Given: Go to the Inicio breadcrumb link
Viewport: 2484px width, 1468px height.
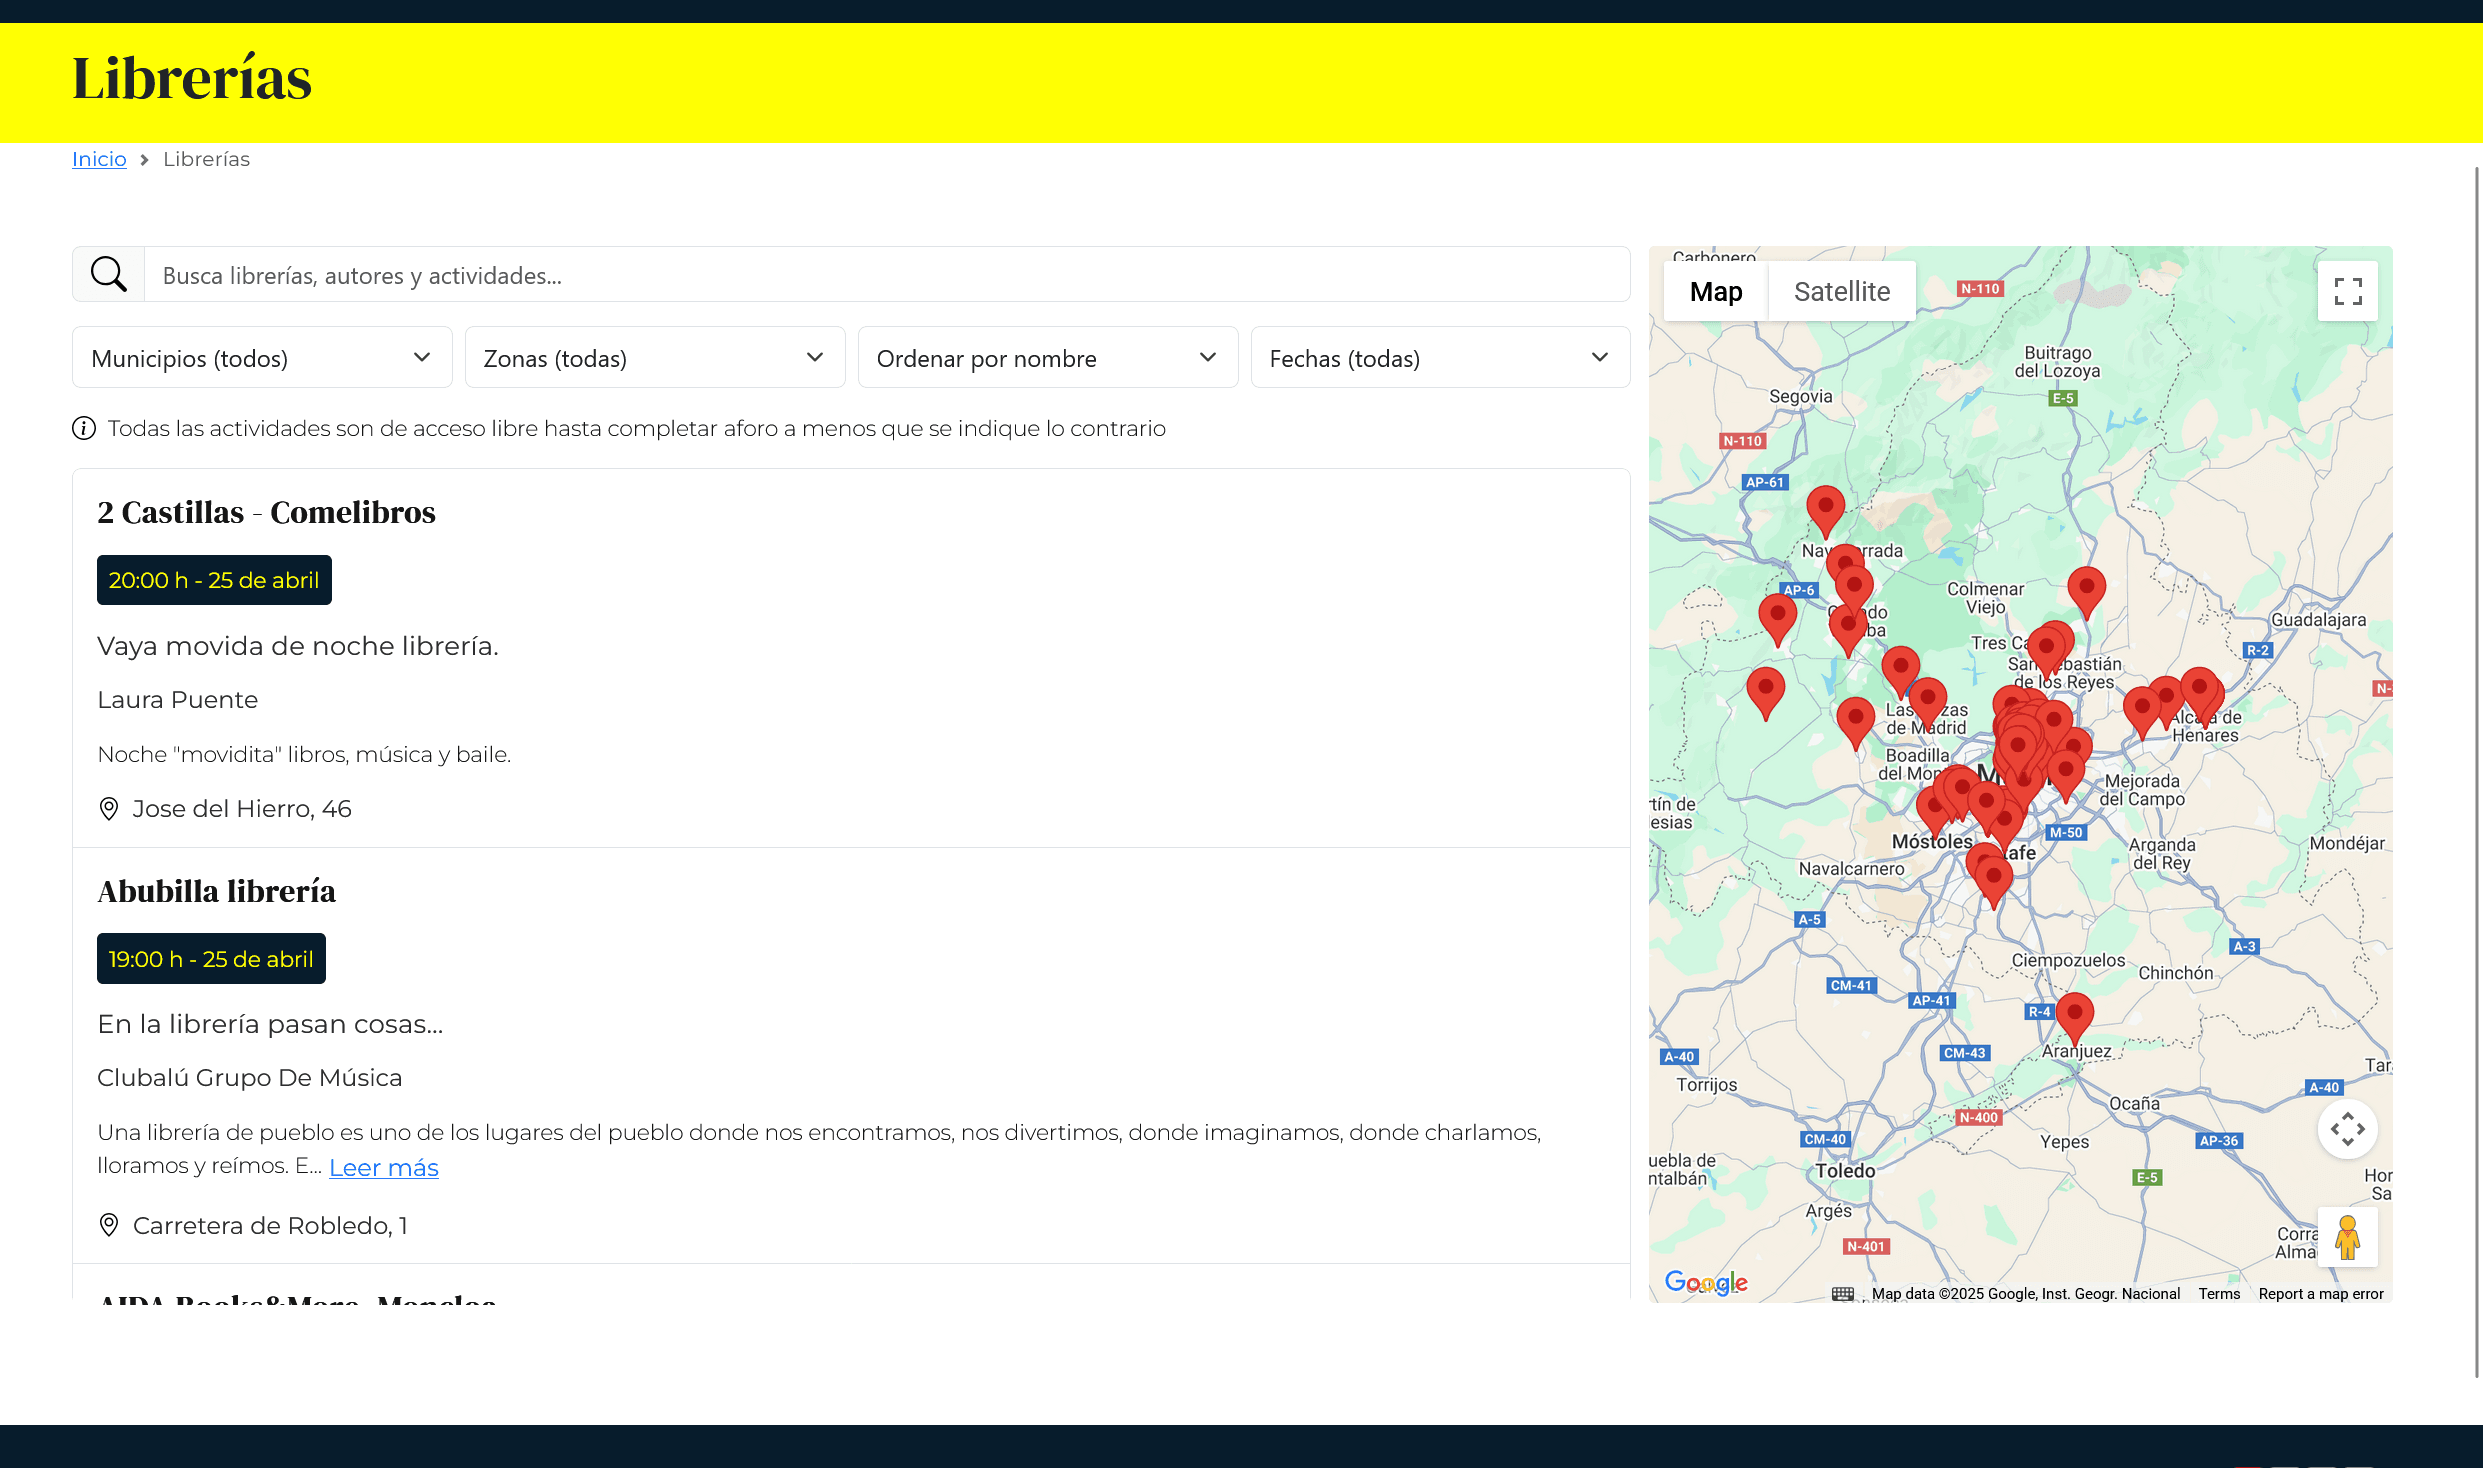Looking at the screenshot, I should (x=99, y=159).
